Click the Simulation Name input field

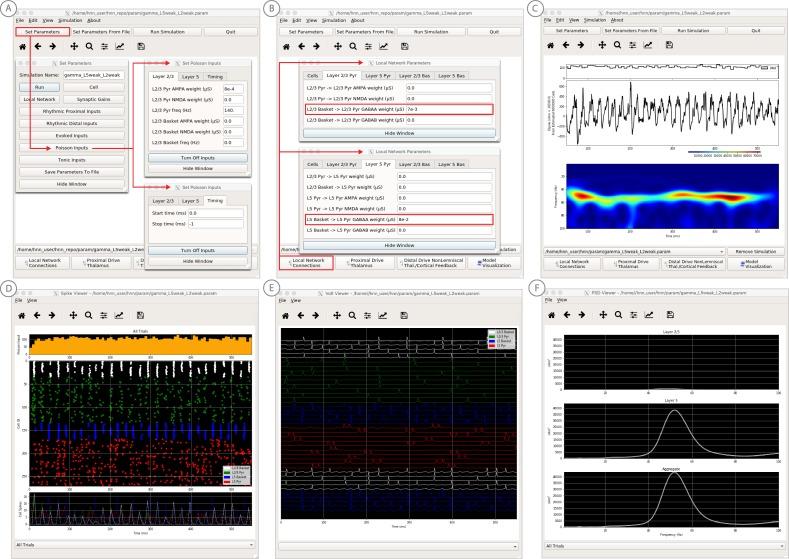point(94,75)
